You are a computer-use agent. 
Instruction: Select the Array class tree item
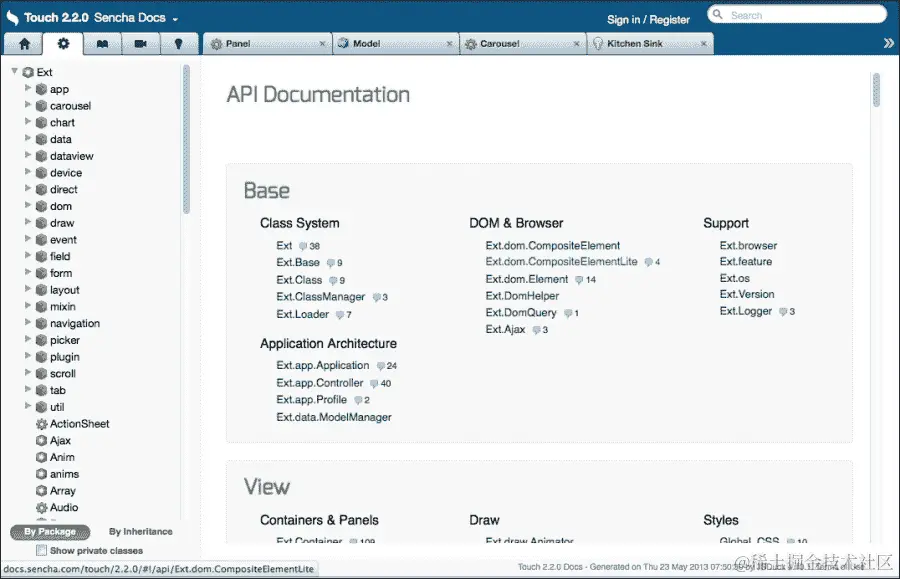coord(63,491)
